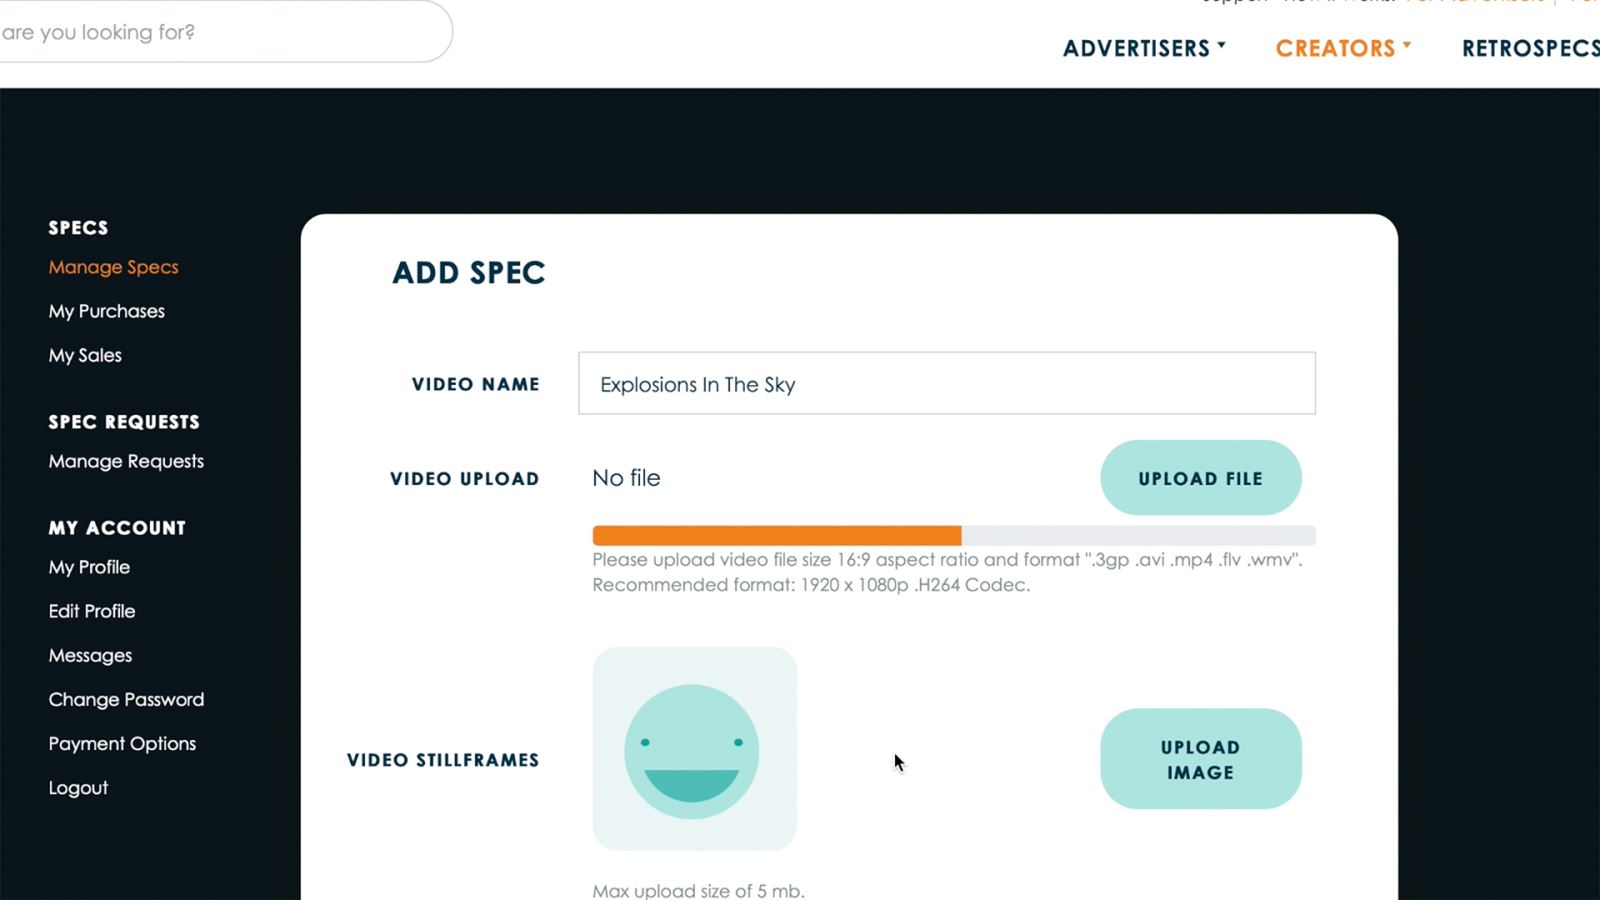Go to Change Password

pyautogui.click(x=126, y=699)
